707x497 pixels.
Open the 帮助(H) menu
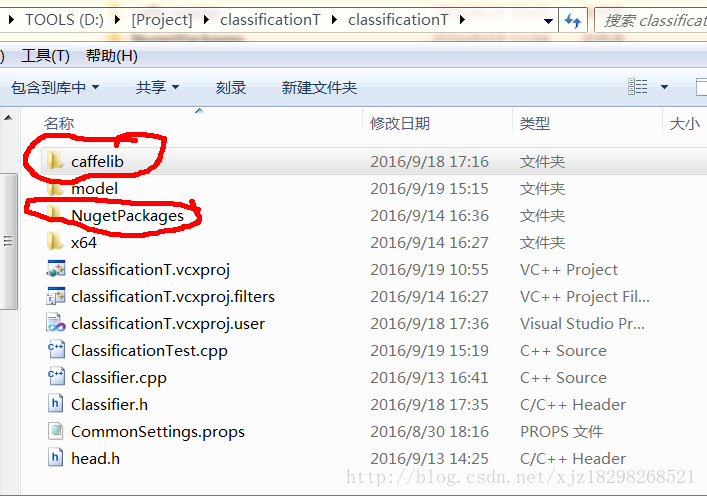coord(111,56)
